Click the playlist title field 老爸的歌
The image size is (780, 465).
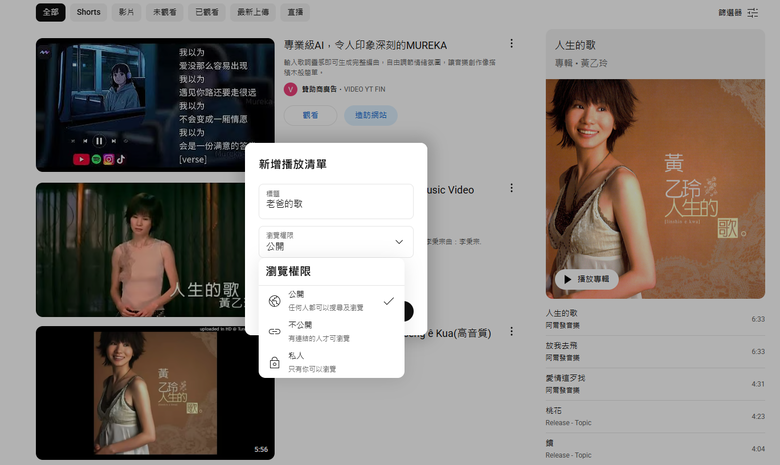pos(336,201)
